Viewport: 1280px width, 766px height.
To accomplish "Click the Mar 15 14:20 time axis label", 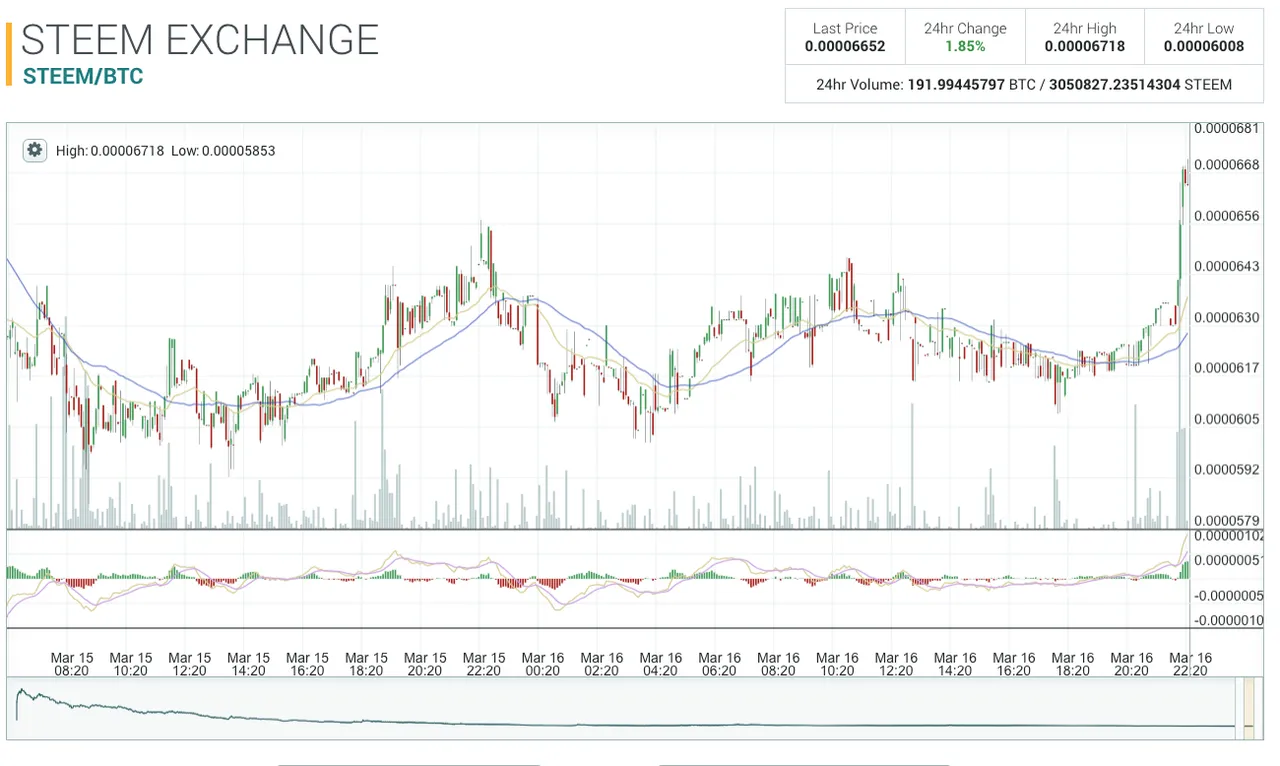I will [x=249, y=665].
